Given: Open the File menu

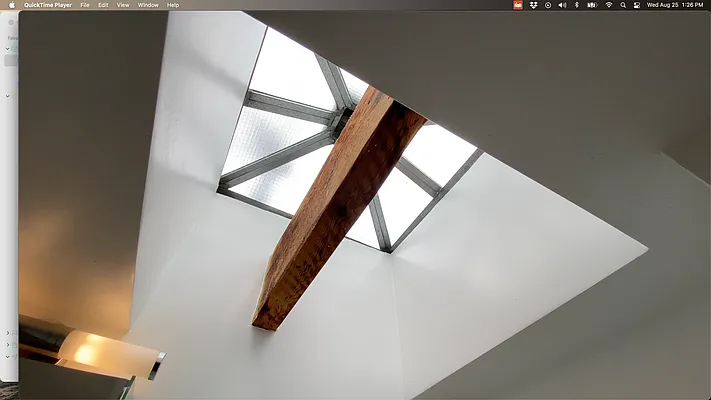Looking at the screenshot, I should (84, 5).
